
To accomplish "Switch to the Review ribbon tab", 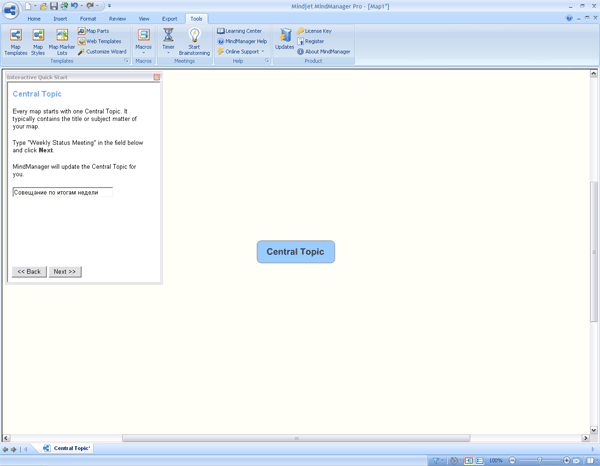I will point(117,19).
